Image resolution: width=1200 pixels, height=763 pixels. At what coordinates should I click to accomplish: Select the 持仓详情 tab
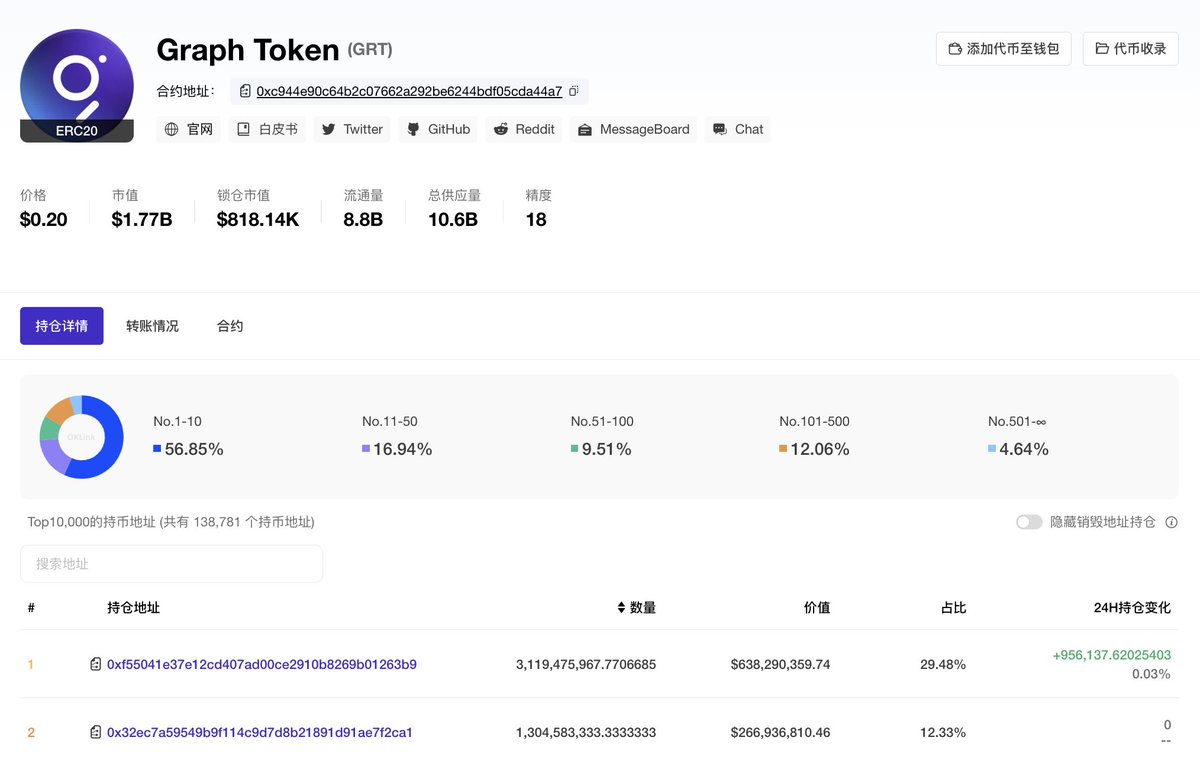[62, 326]
